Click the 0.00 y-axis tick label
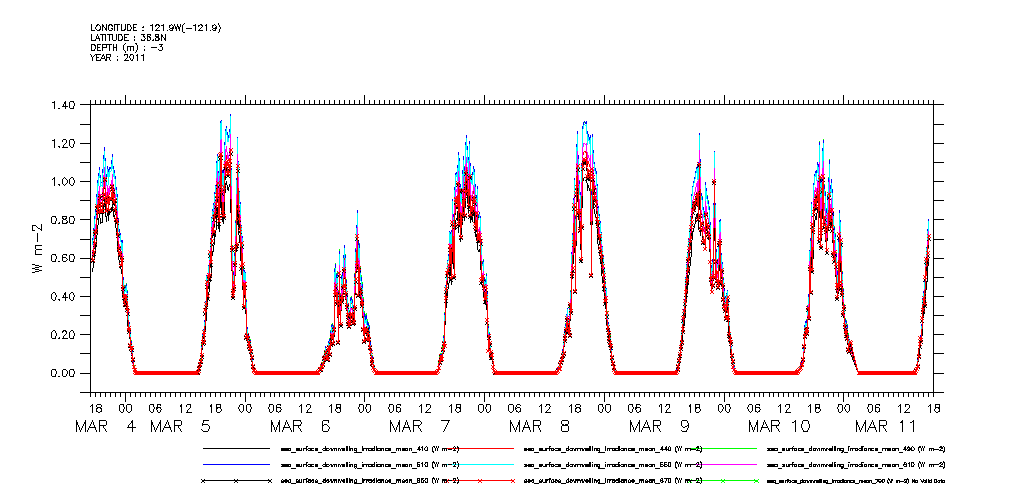Screen dimensions: 1009x504 point(63,373)
